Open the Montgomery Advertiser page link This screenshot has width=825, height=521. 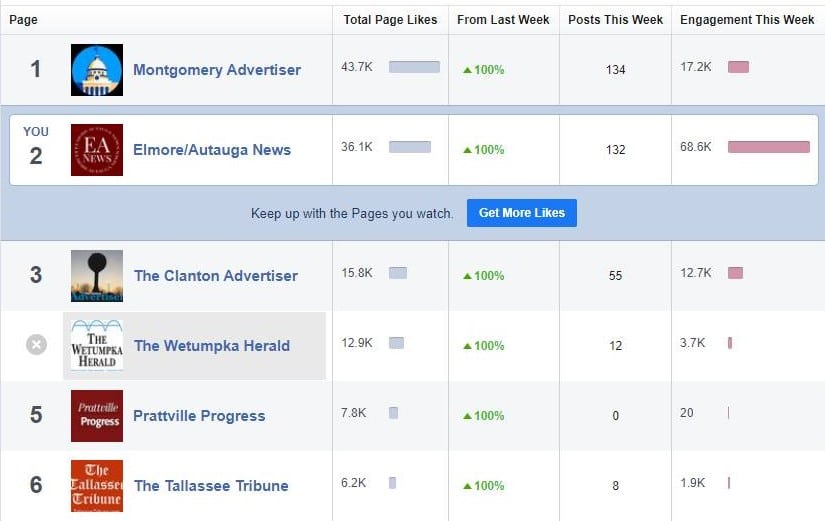217,70
